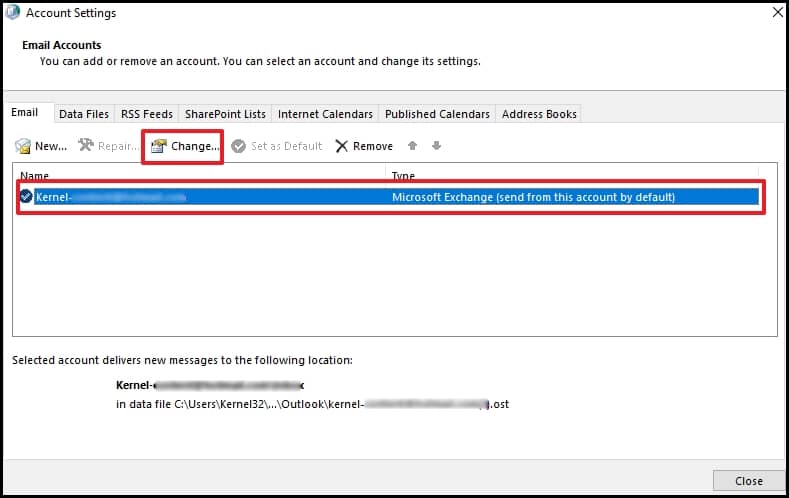Open the RSS Feeds tab
This screenshot has width=789, height=498.
coord(147,114)
